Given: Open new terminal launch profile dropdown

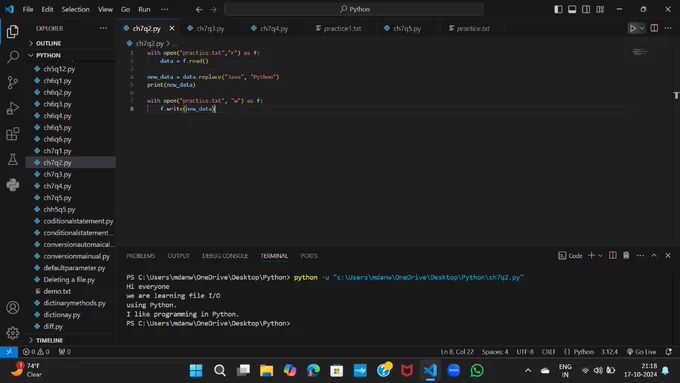Looking at the screenshot, I should pyautogui.click(x=600, y=255).
